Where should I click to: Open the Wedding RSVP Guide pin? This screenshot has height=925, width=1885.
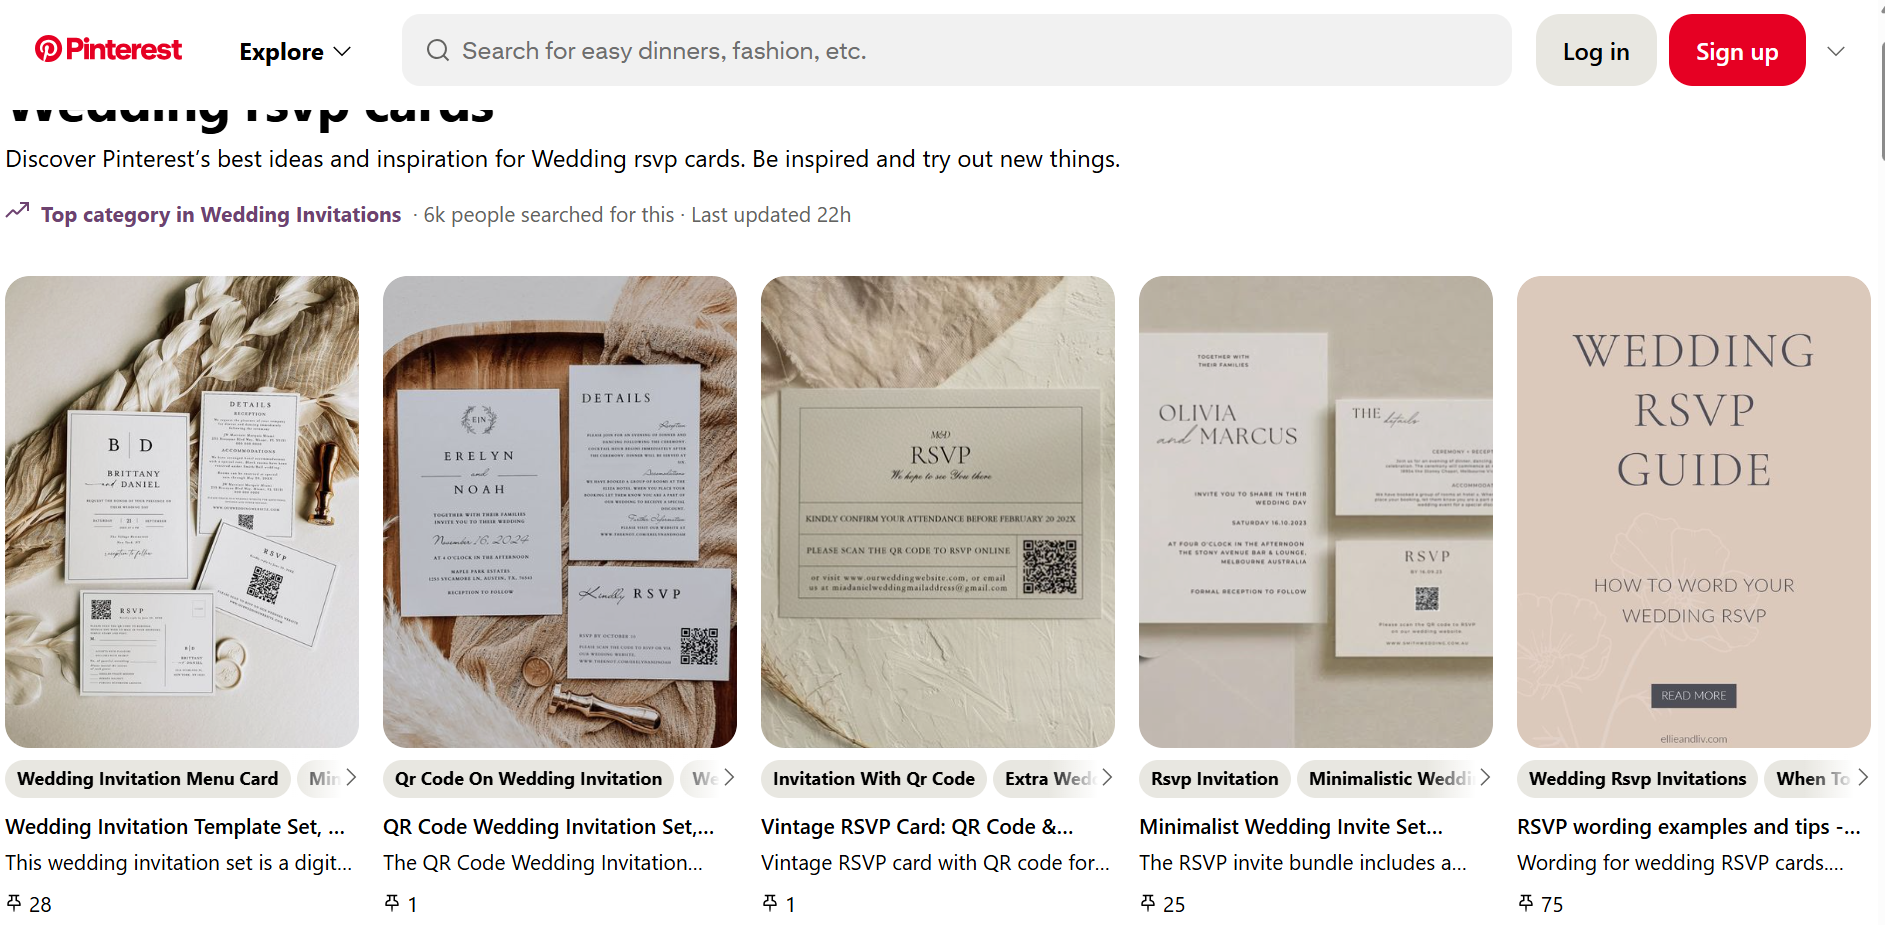tap(1694, 512)
